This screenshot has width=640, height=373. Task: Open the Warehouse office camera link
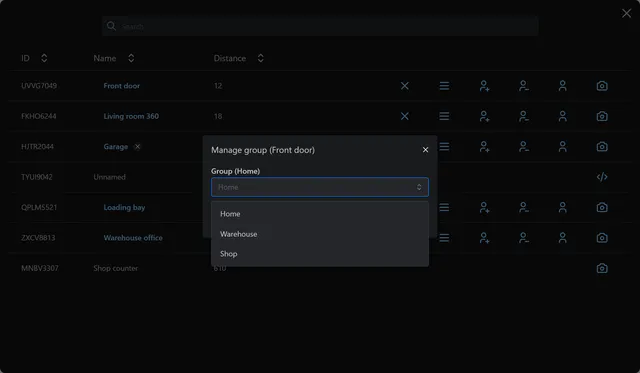pyautogui.click(x=133, y=238)
